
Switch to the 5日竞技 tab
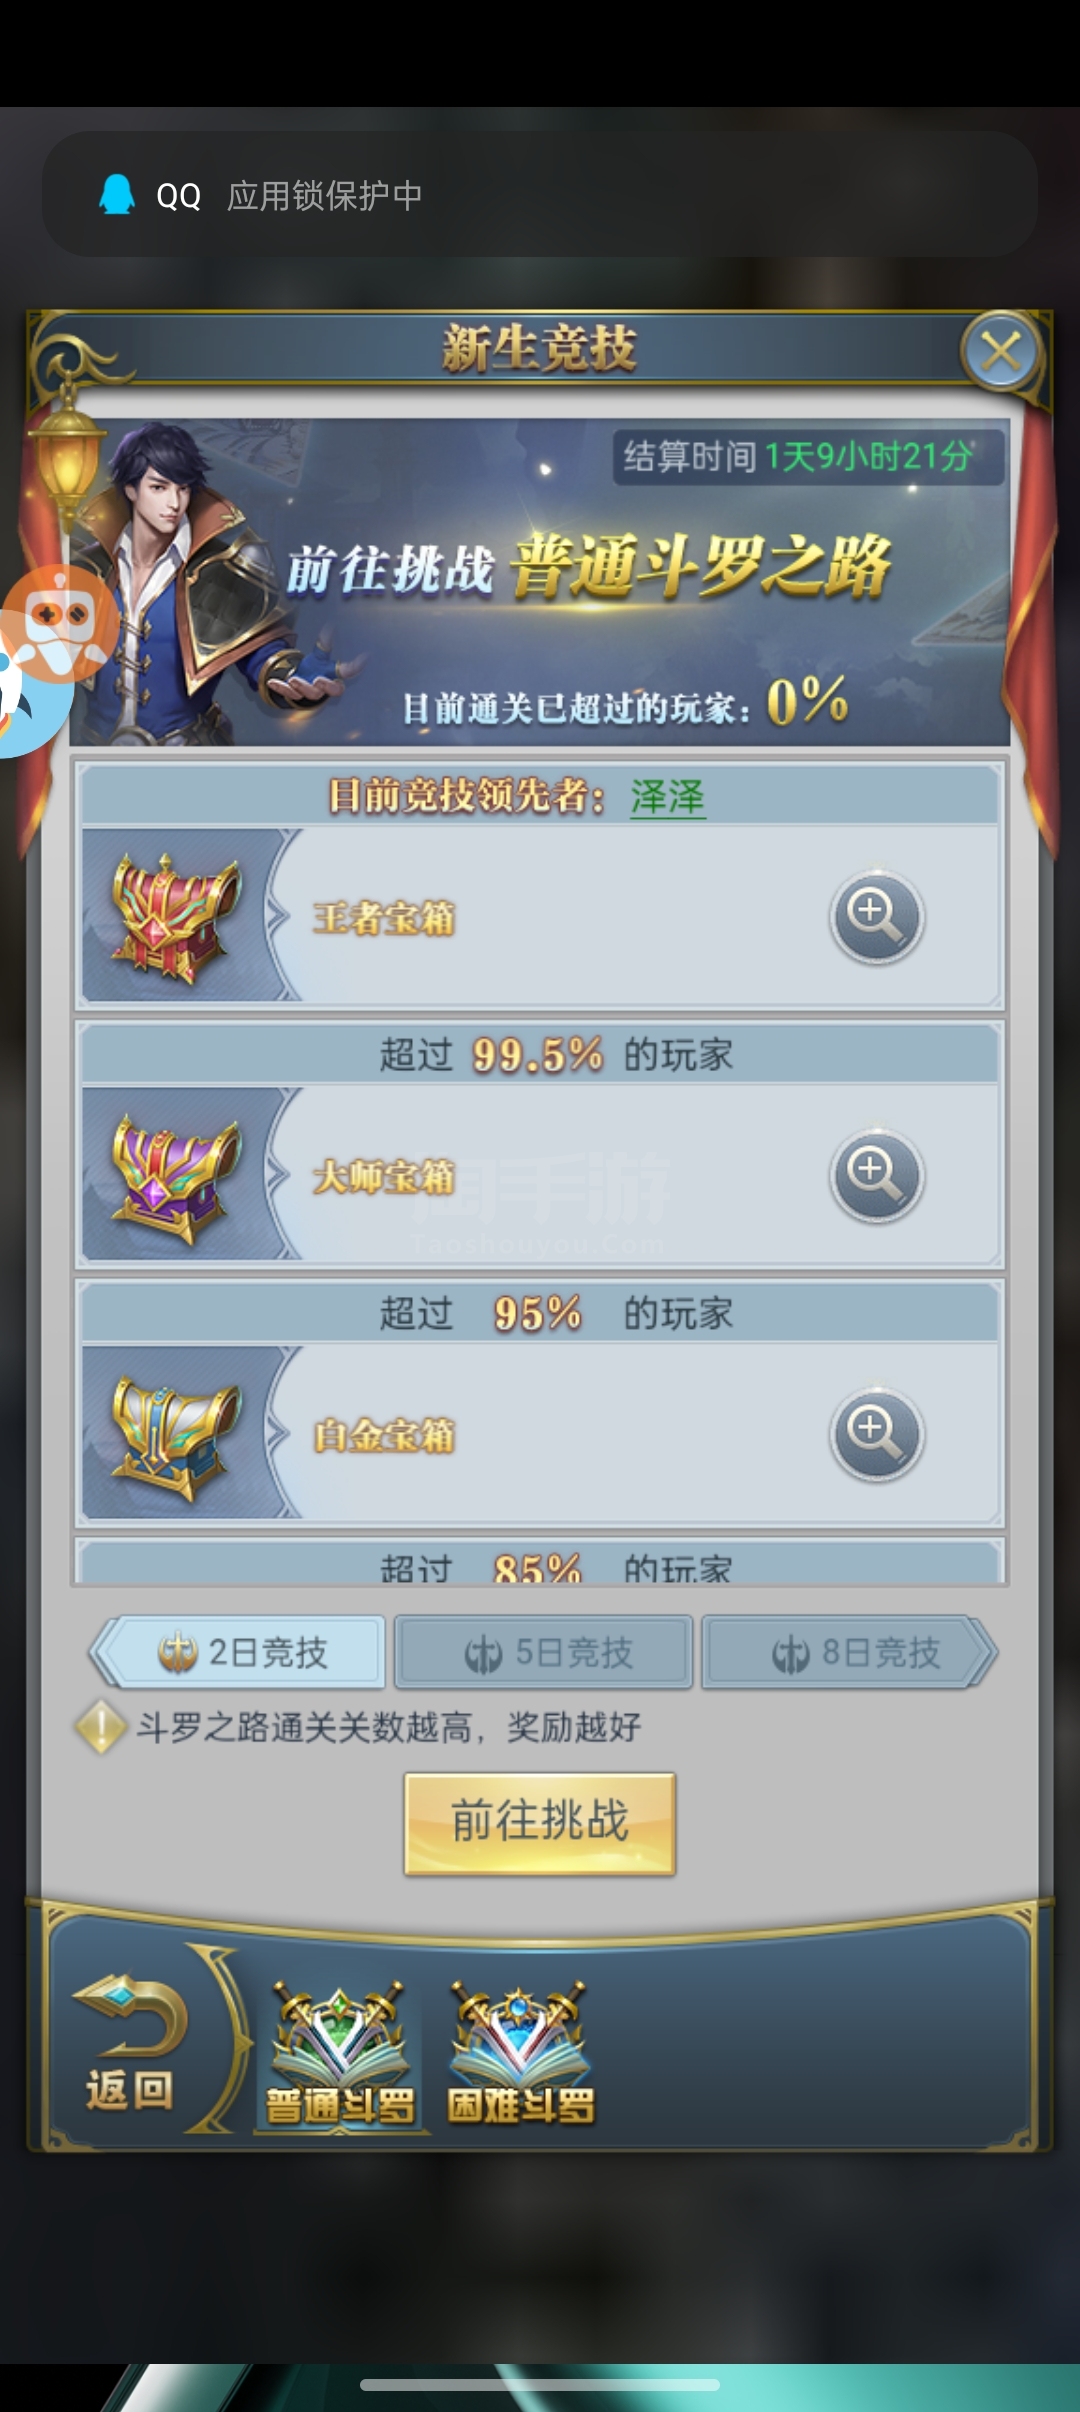544,1652
